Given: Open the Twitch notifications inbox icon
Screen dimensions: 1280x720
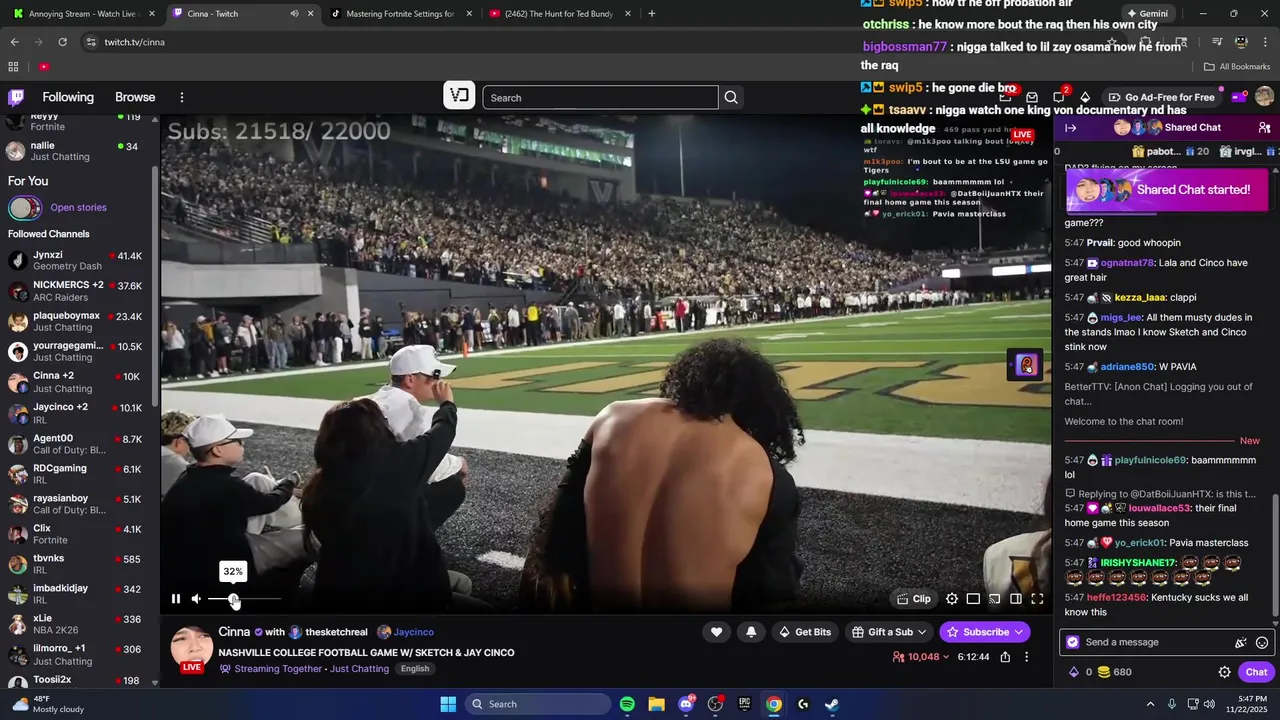Looking at the screenshot, I should click(1032, 97).
